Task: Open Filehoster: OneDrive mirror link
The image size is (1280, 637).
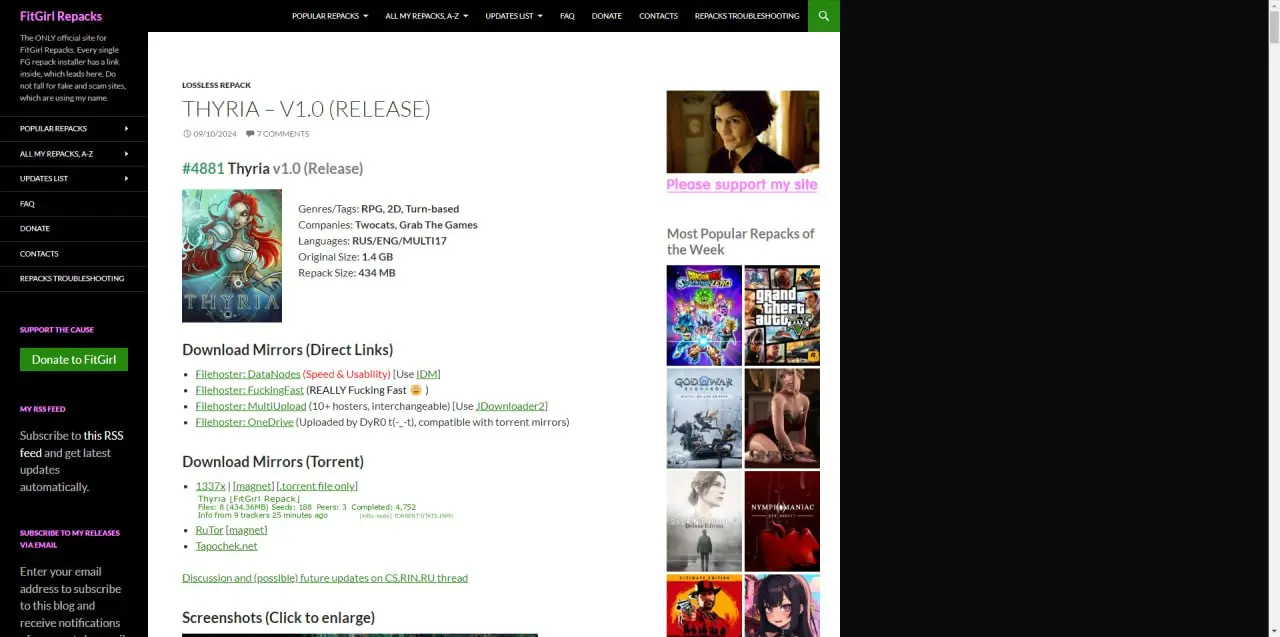Action: pyautogui.click(x=245, y=422)
